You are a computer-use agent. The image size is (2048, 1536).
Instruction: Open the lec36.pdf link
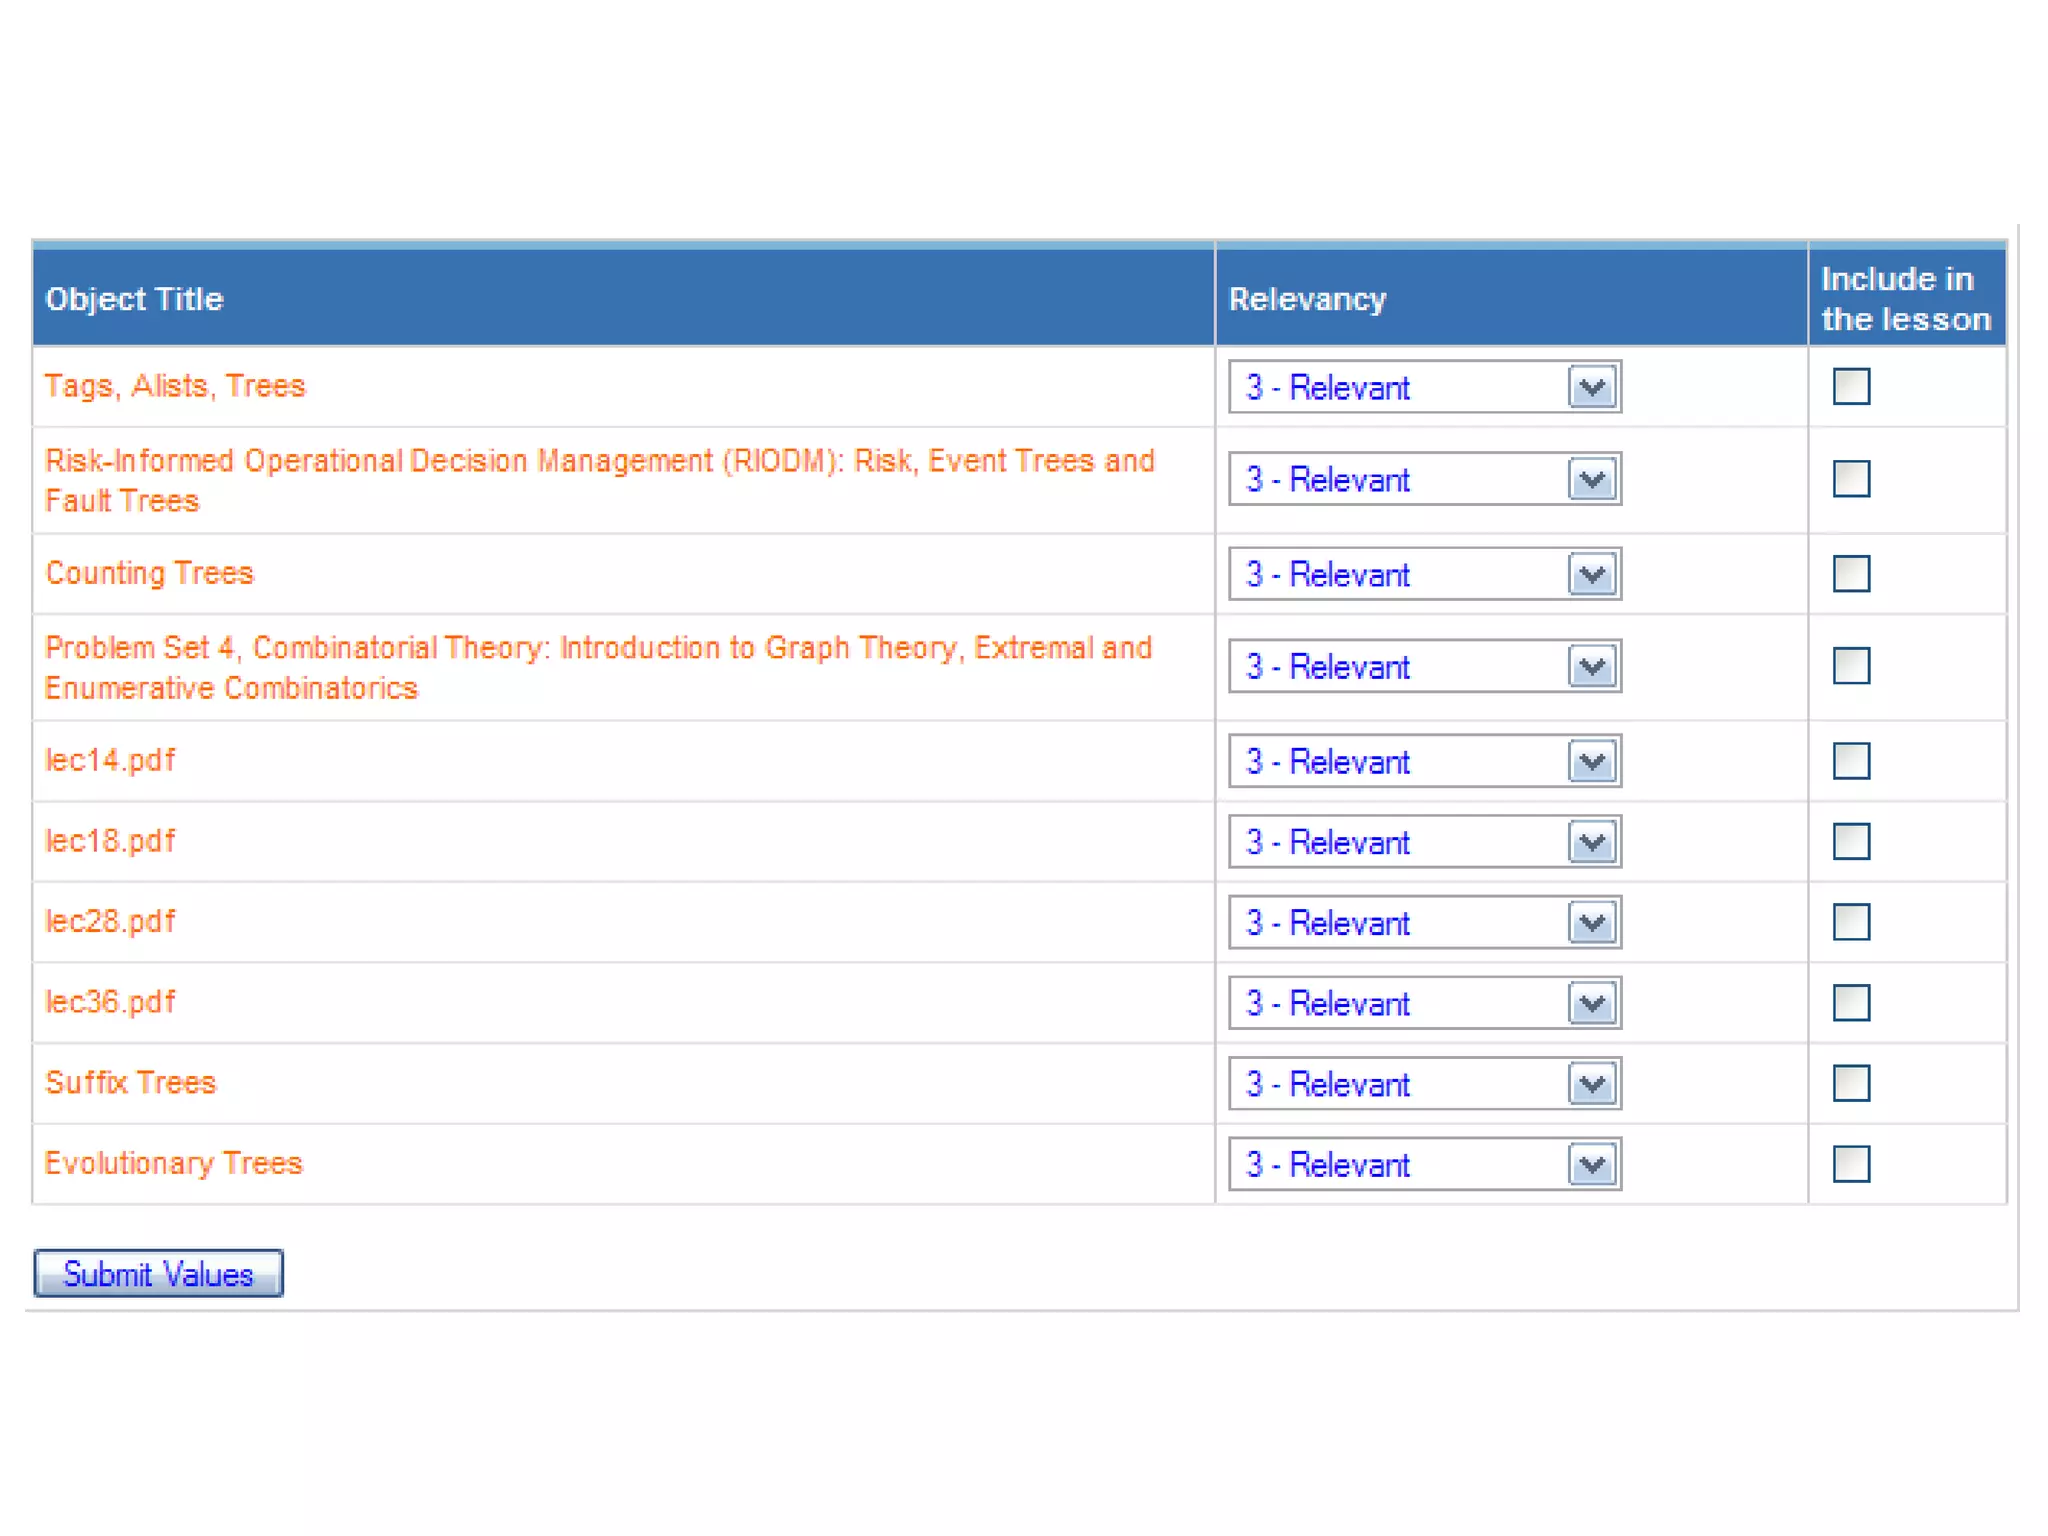(110, 1002)
